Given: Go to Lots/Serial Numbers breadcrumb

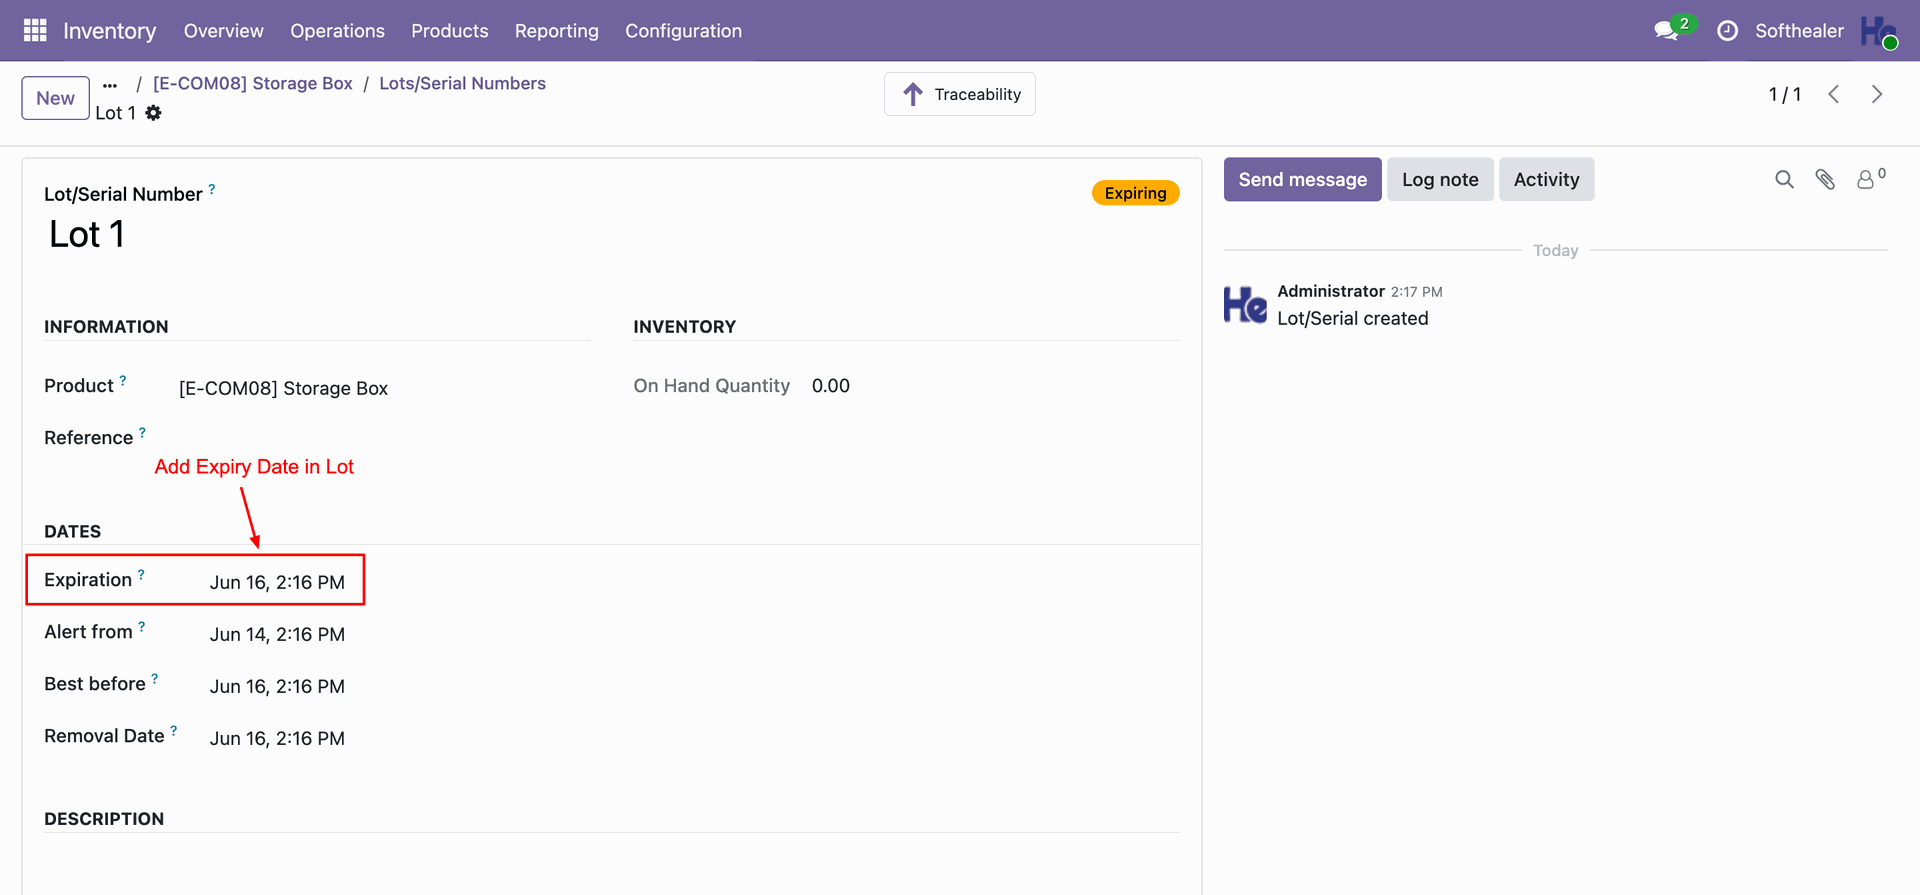Looking at the screenshot, I should tap(462, 83).
